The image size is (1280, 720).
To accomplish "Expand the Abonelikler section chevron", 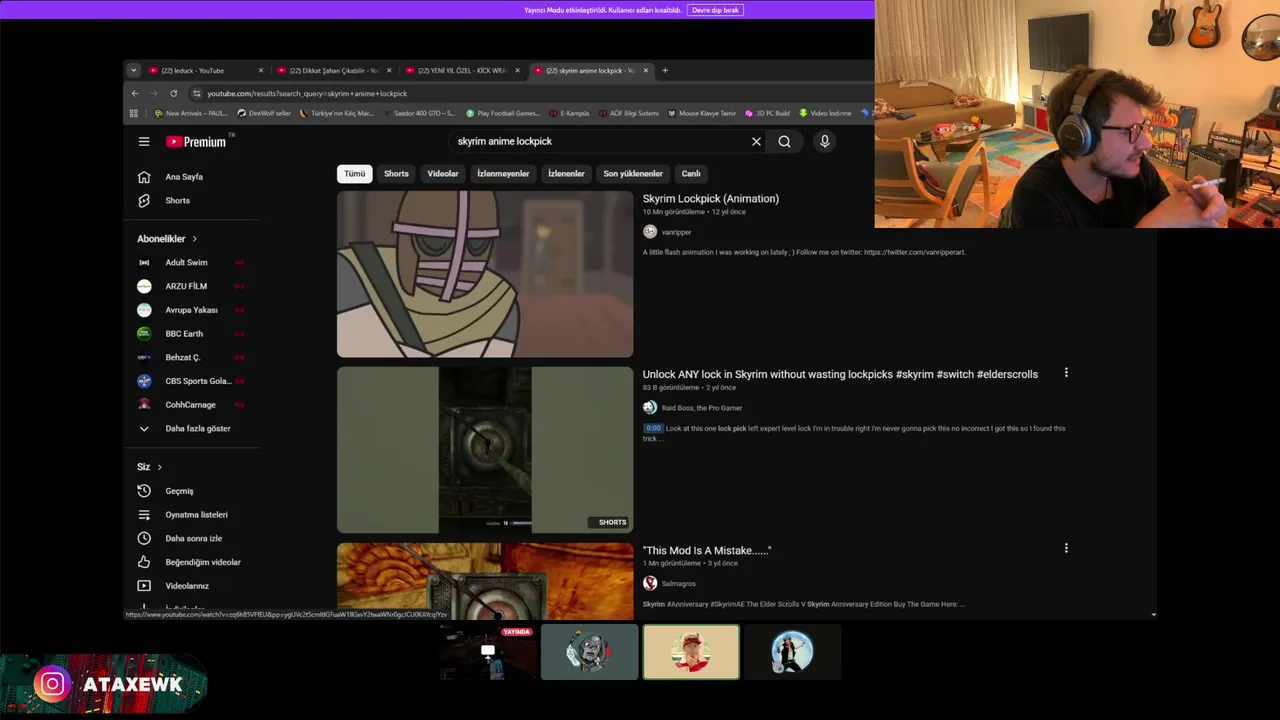I will click(x=194, y=239).
